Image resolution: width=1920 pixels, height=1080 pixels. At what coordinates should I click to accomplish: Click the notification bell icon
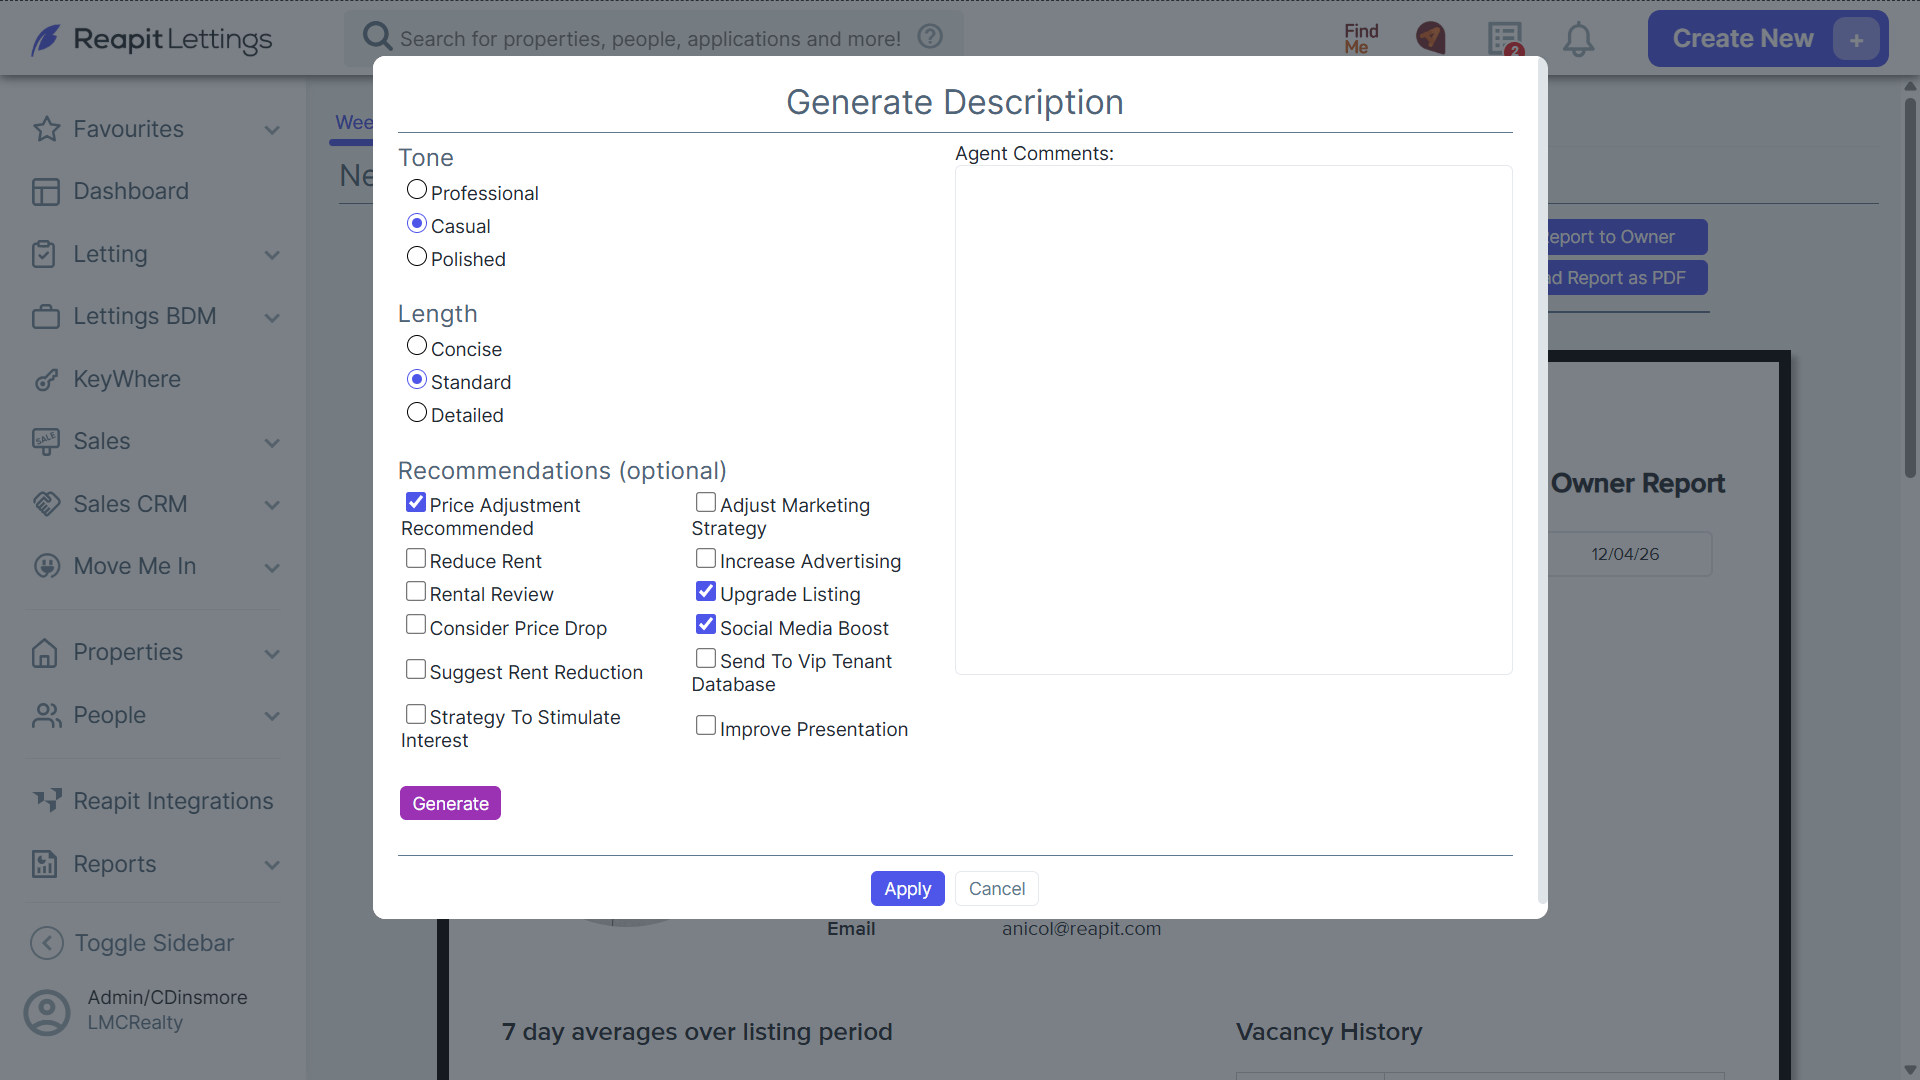click(x=1578, y=39)
